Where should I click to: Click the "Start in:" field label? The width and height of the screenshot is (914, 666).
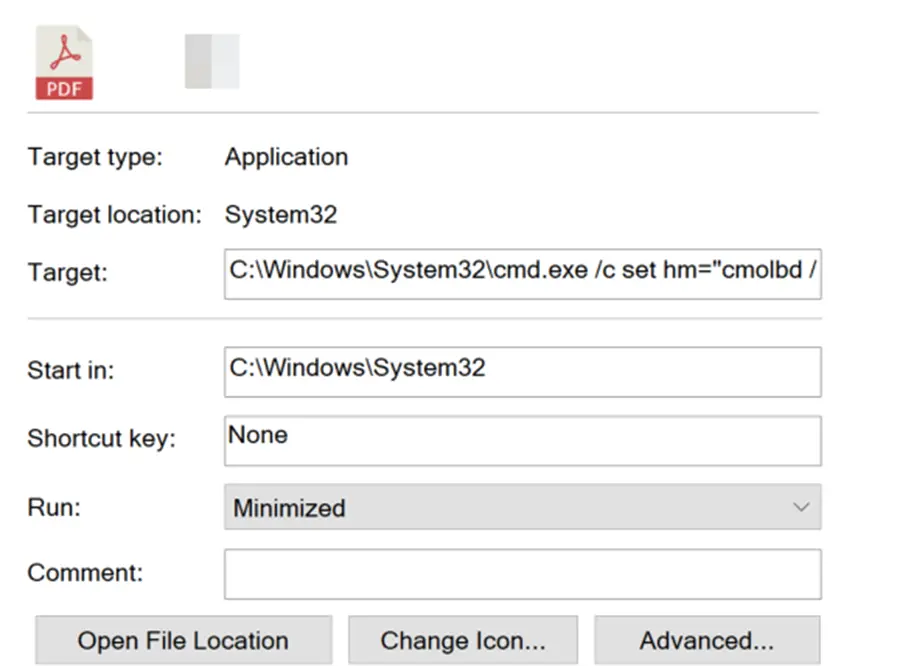point(71,370)
